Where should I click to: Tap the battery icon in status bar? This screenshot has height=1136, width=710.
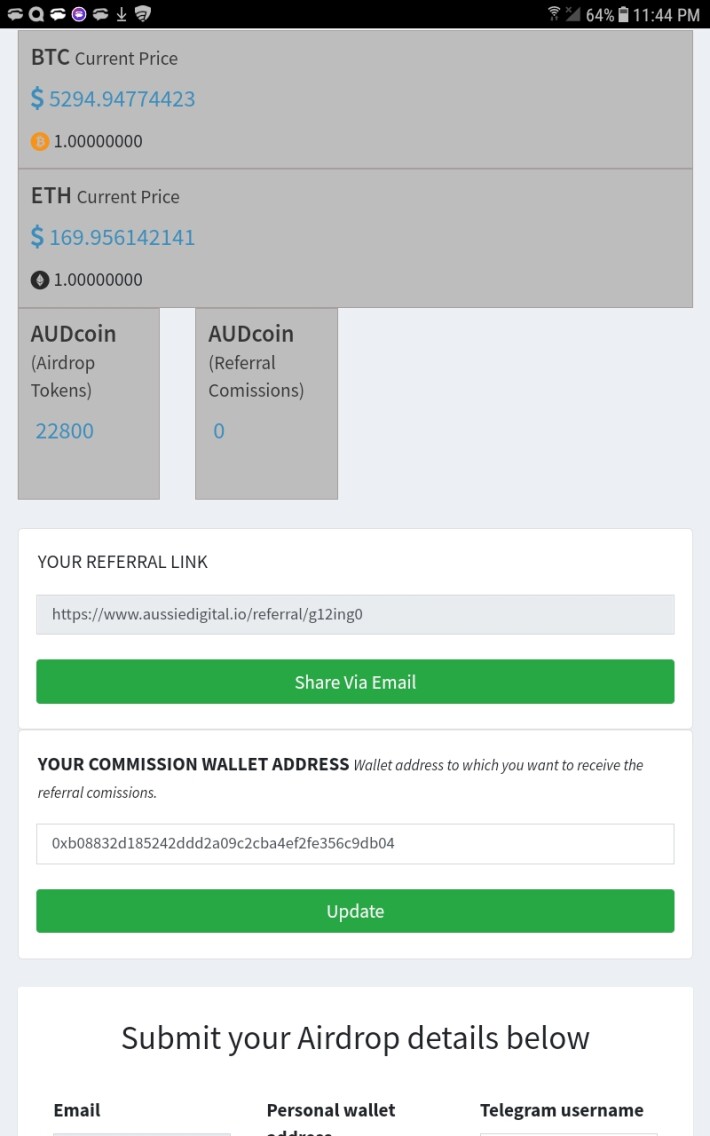(623, 14)
